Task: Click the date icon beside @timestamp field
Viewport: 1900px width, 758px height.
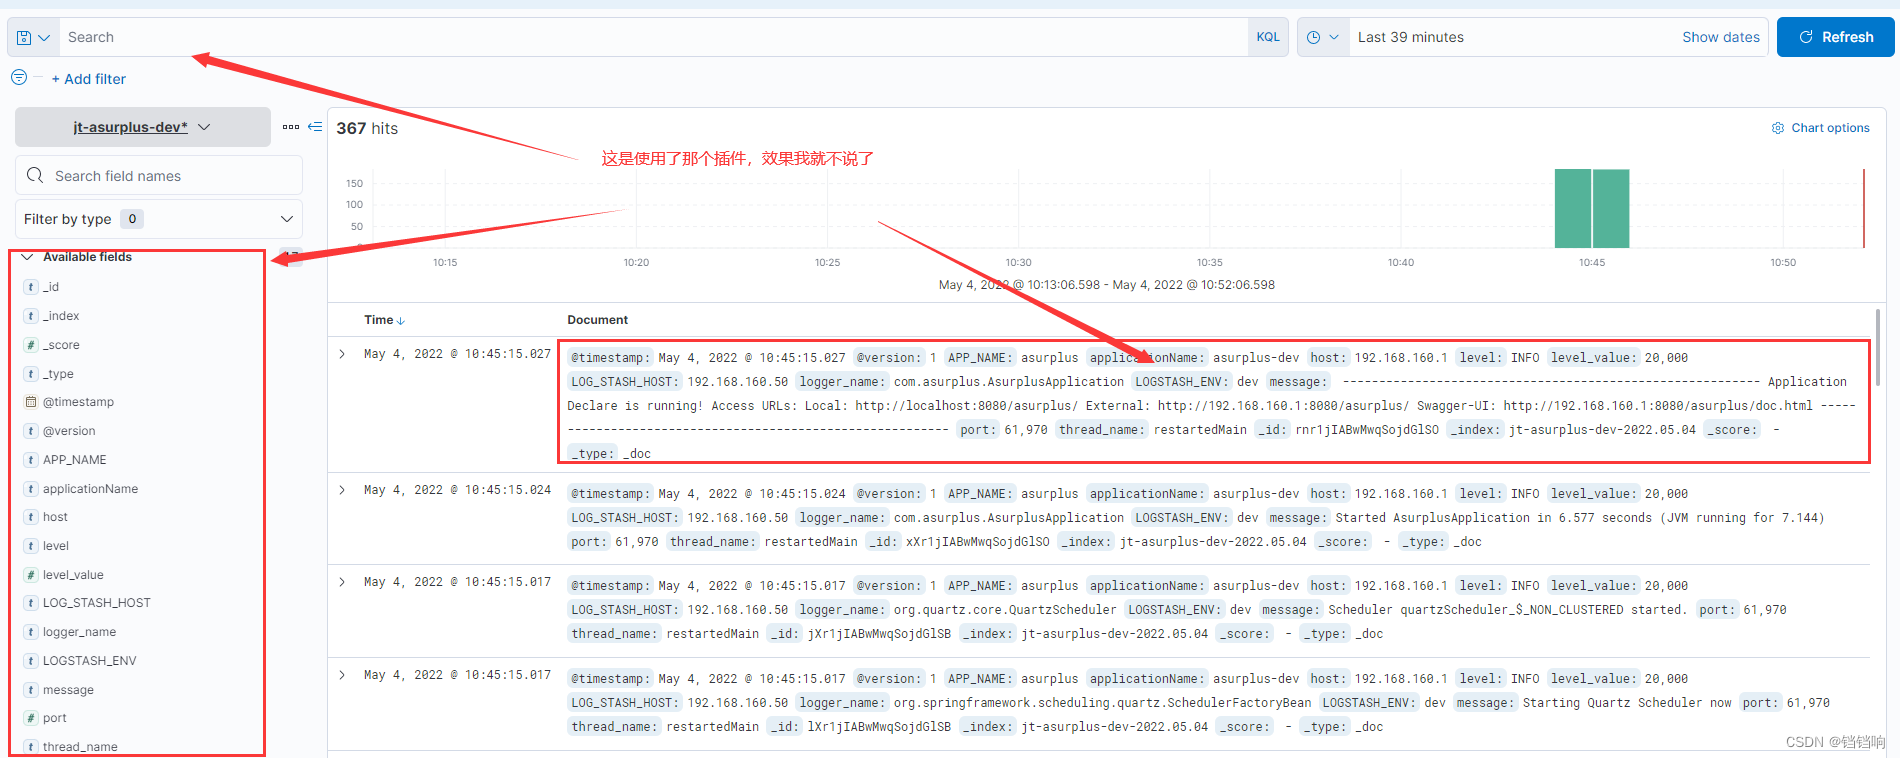Action: pyautogui.click(x=31, y=402)
